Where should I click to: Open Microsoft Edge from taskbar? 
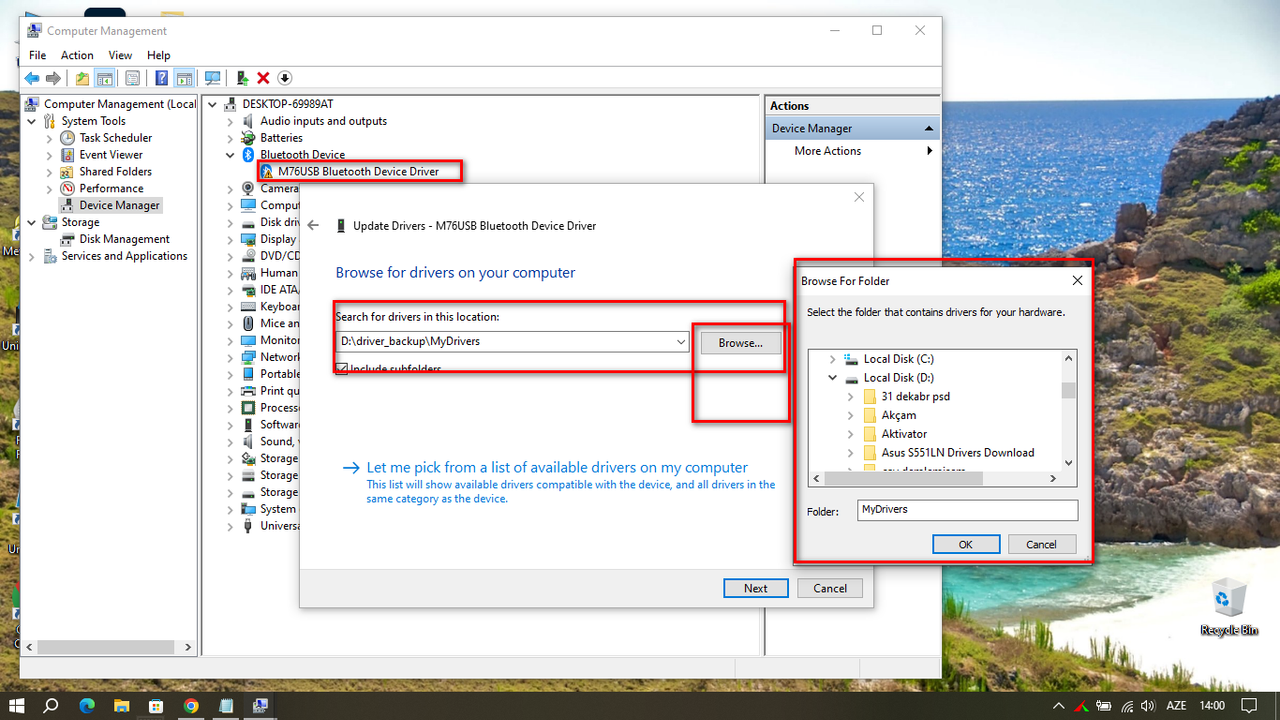(87, 705)
